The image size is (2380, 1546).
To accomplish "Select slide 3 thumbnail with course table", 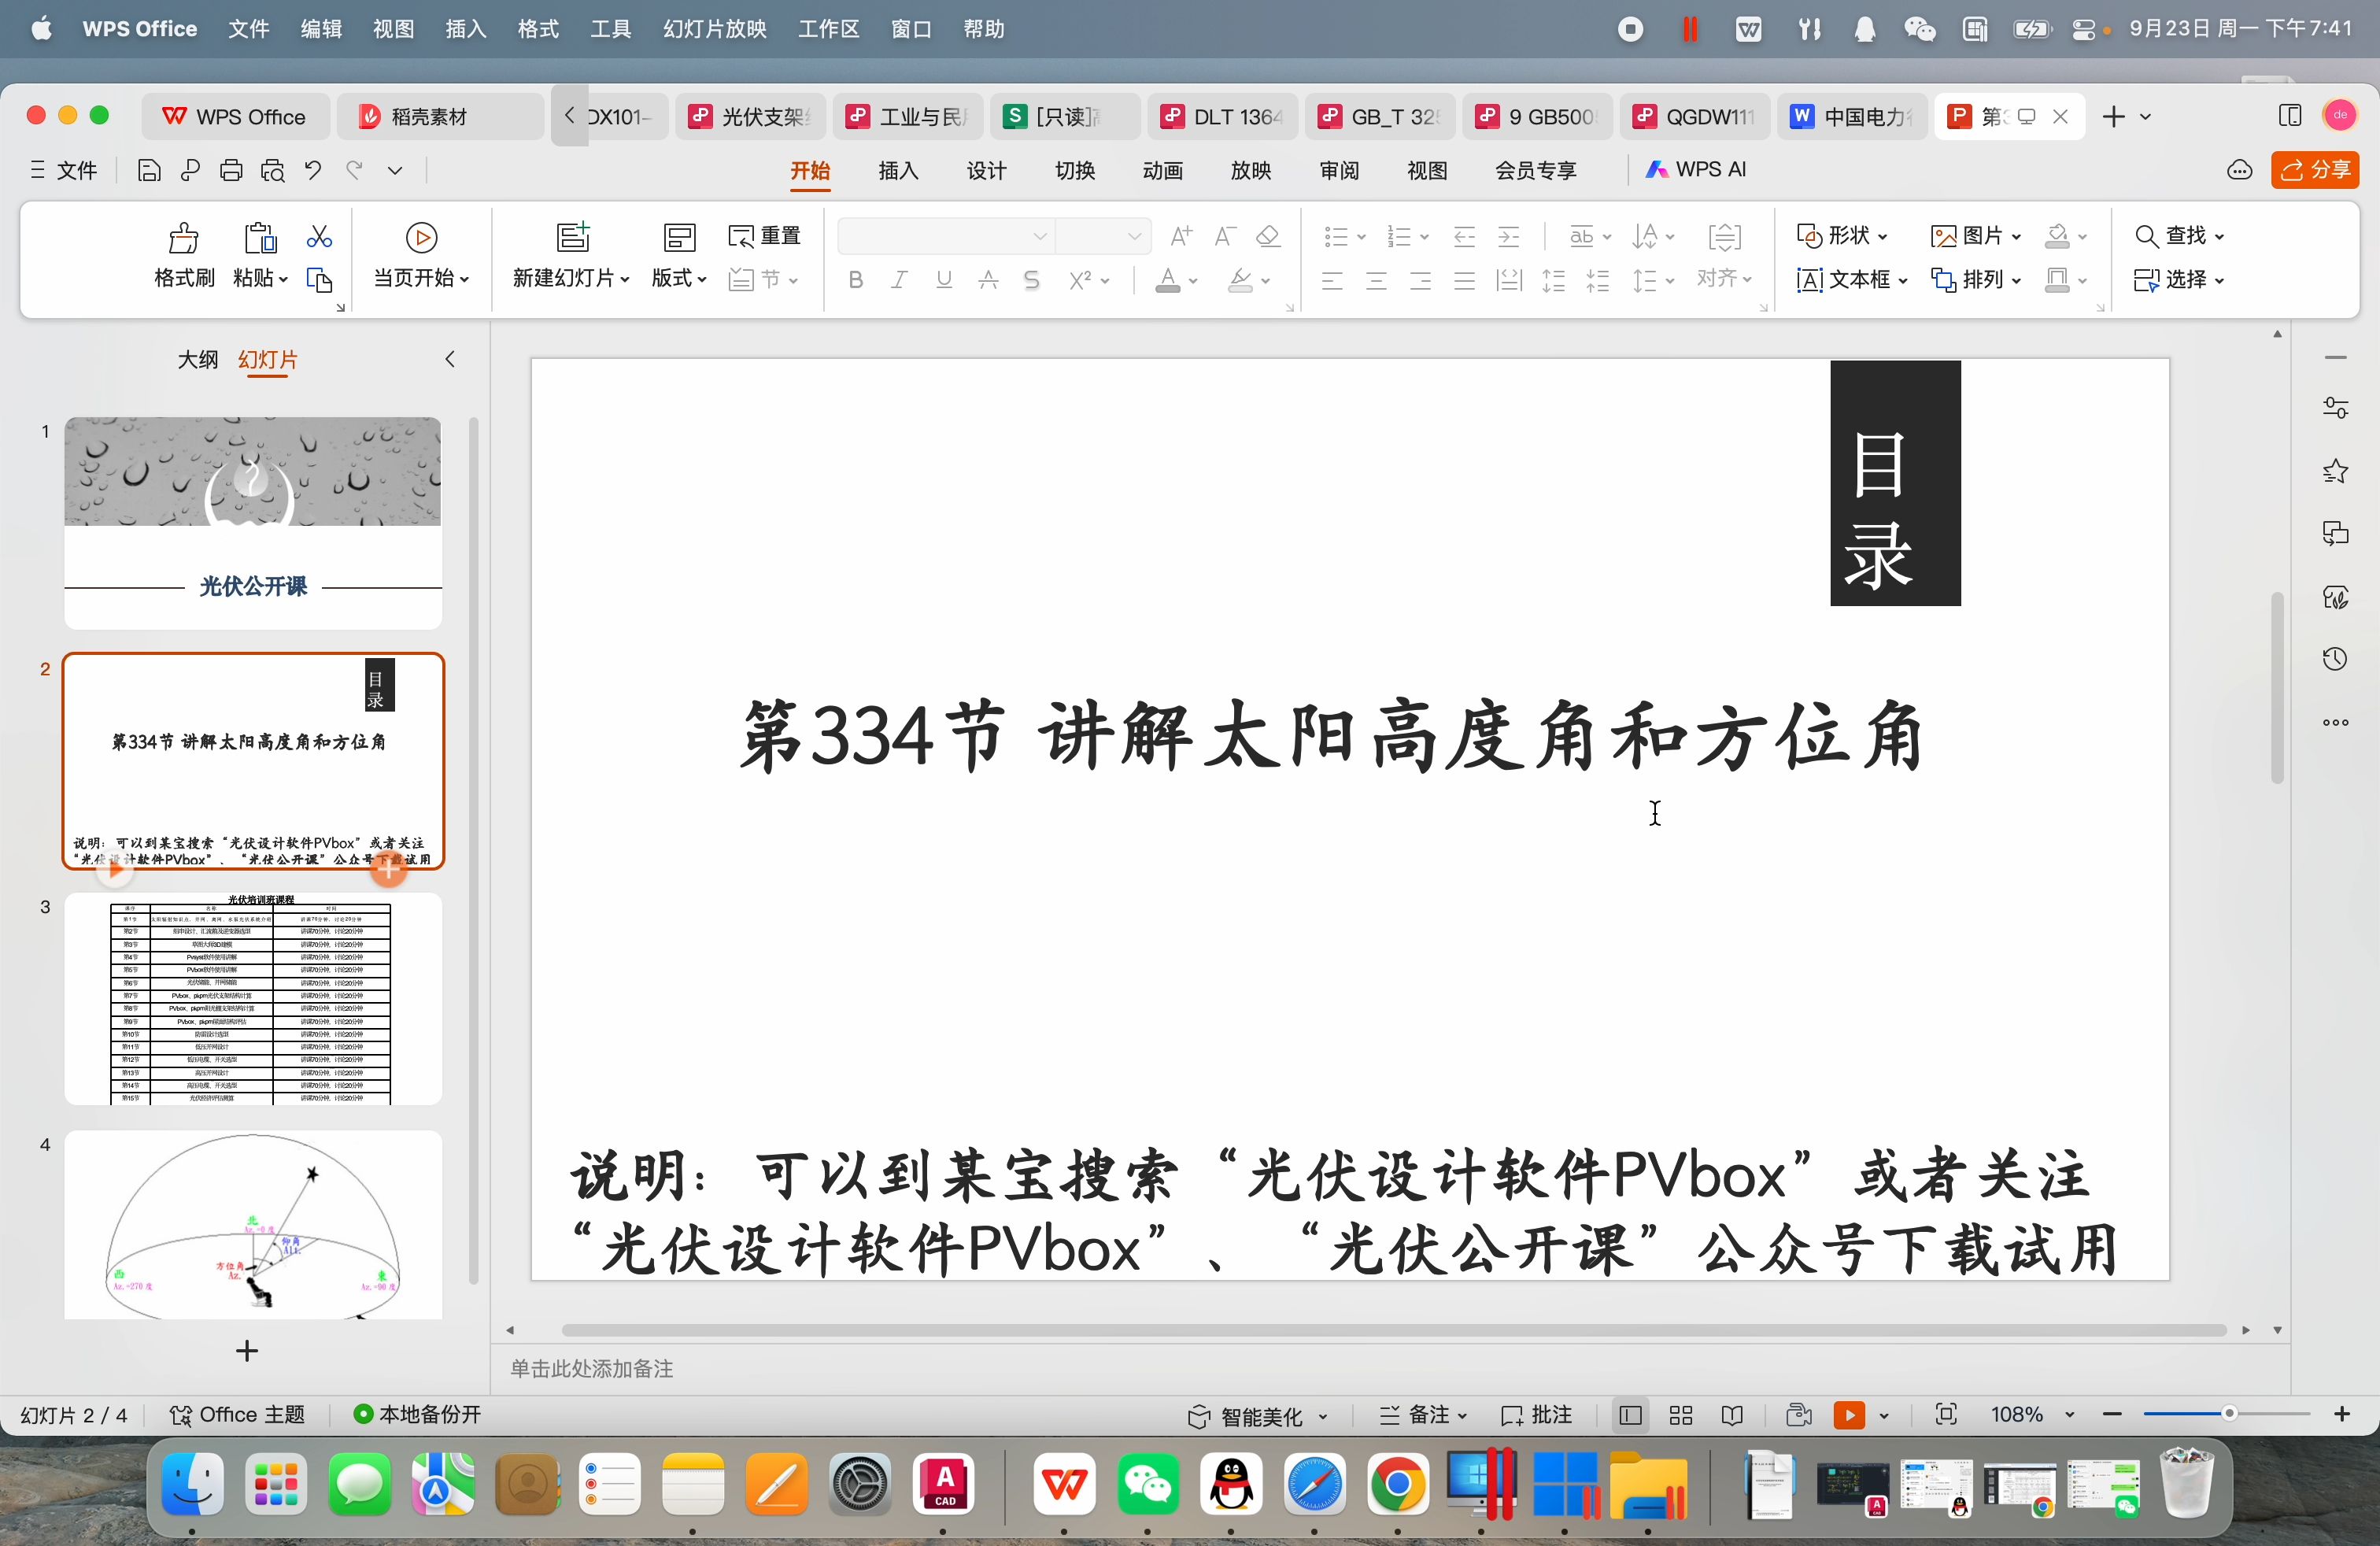I will [x=253, y=999].
